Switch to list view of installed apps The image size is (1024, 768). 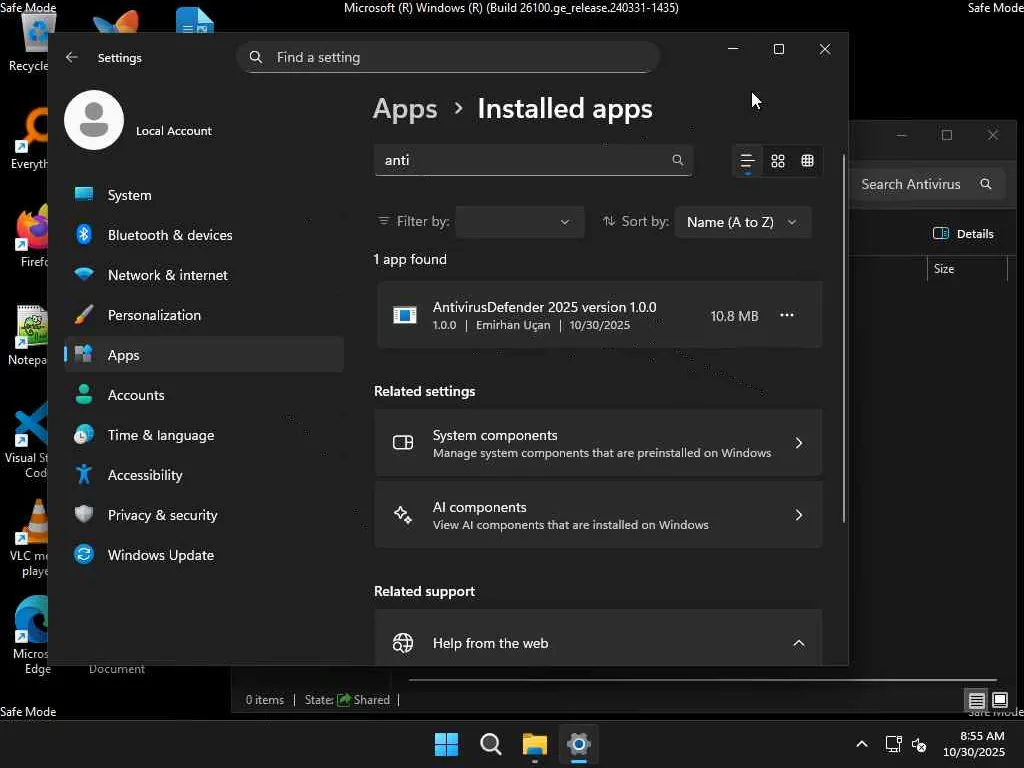pyautogui.click(x=747, y=161)
